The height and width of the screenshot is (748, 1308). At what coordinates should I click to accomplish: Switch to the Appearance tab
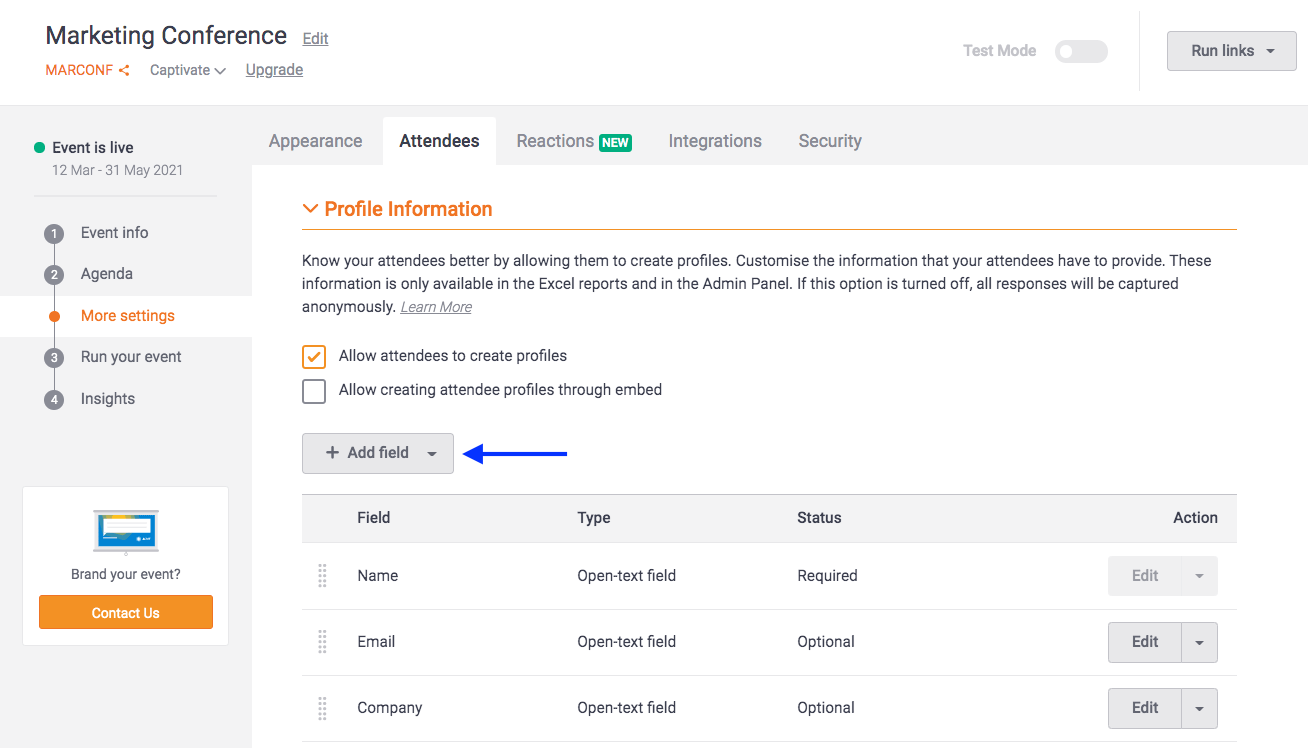315,141
